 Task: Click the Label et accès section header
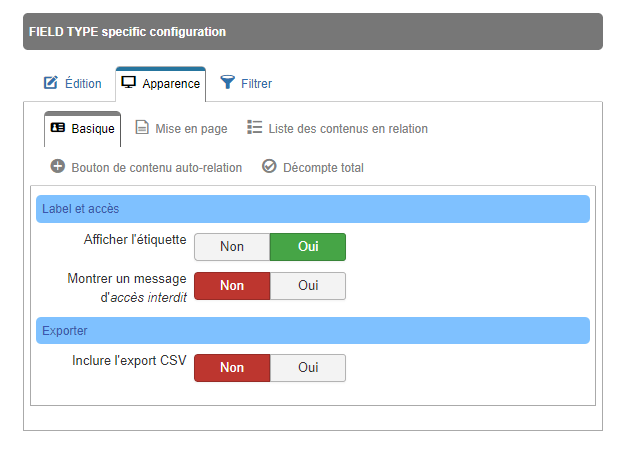pos(313,209)
